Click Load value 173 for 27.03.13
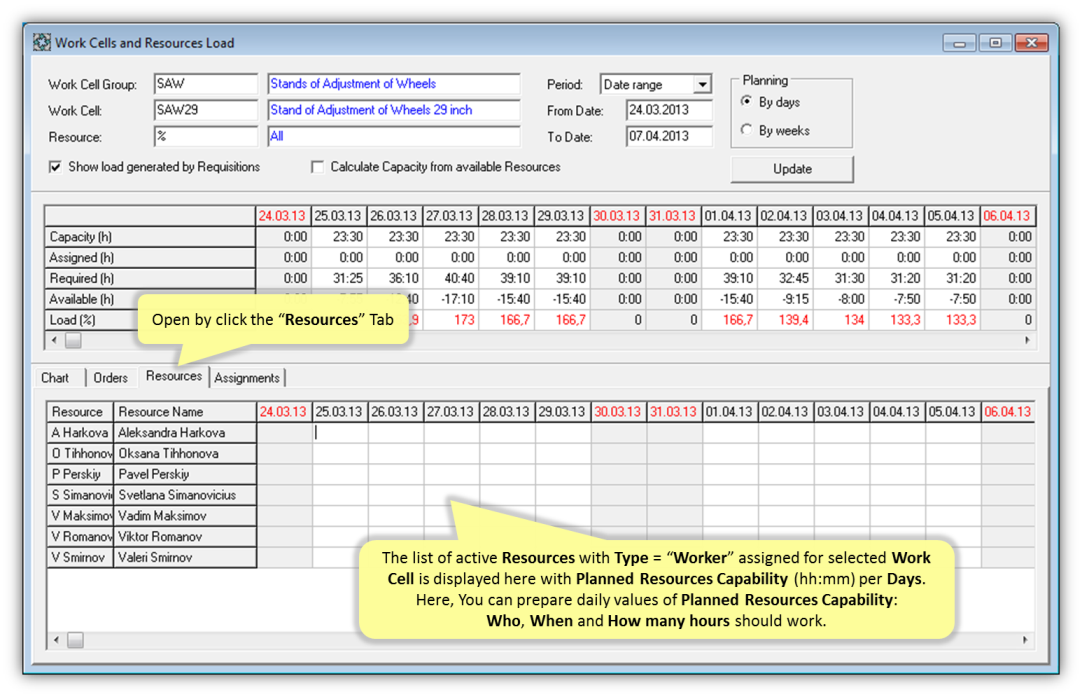 click(x=449, y=320)
